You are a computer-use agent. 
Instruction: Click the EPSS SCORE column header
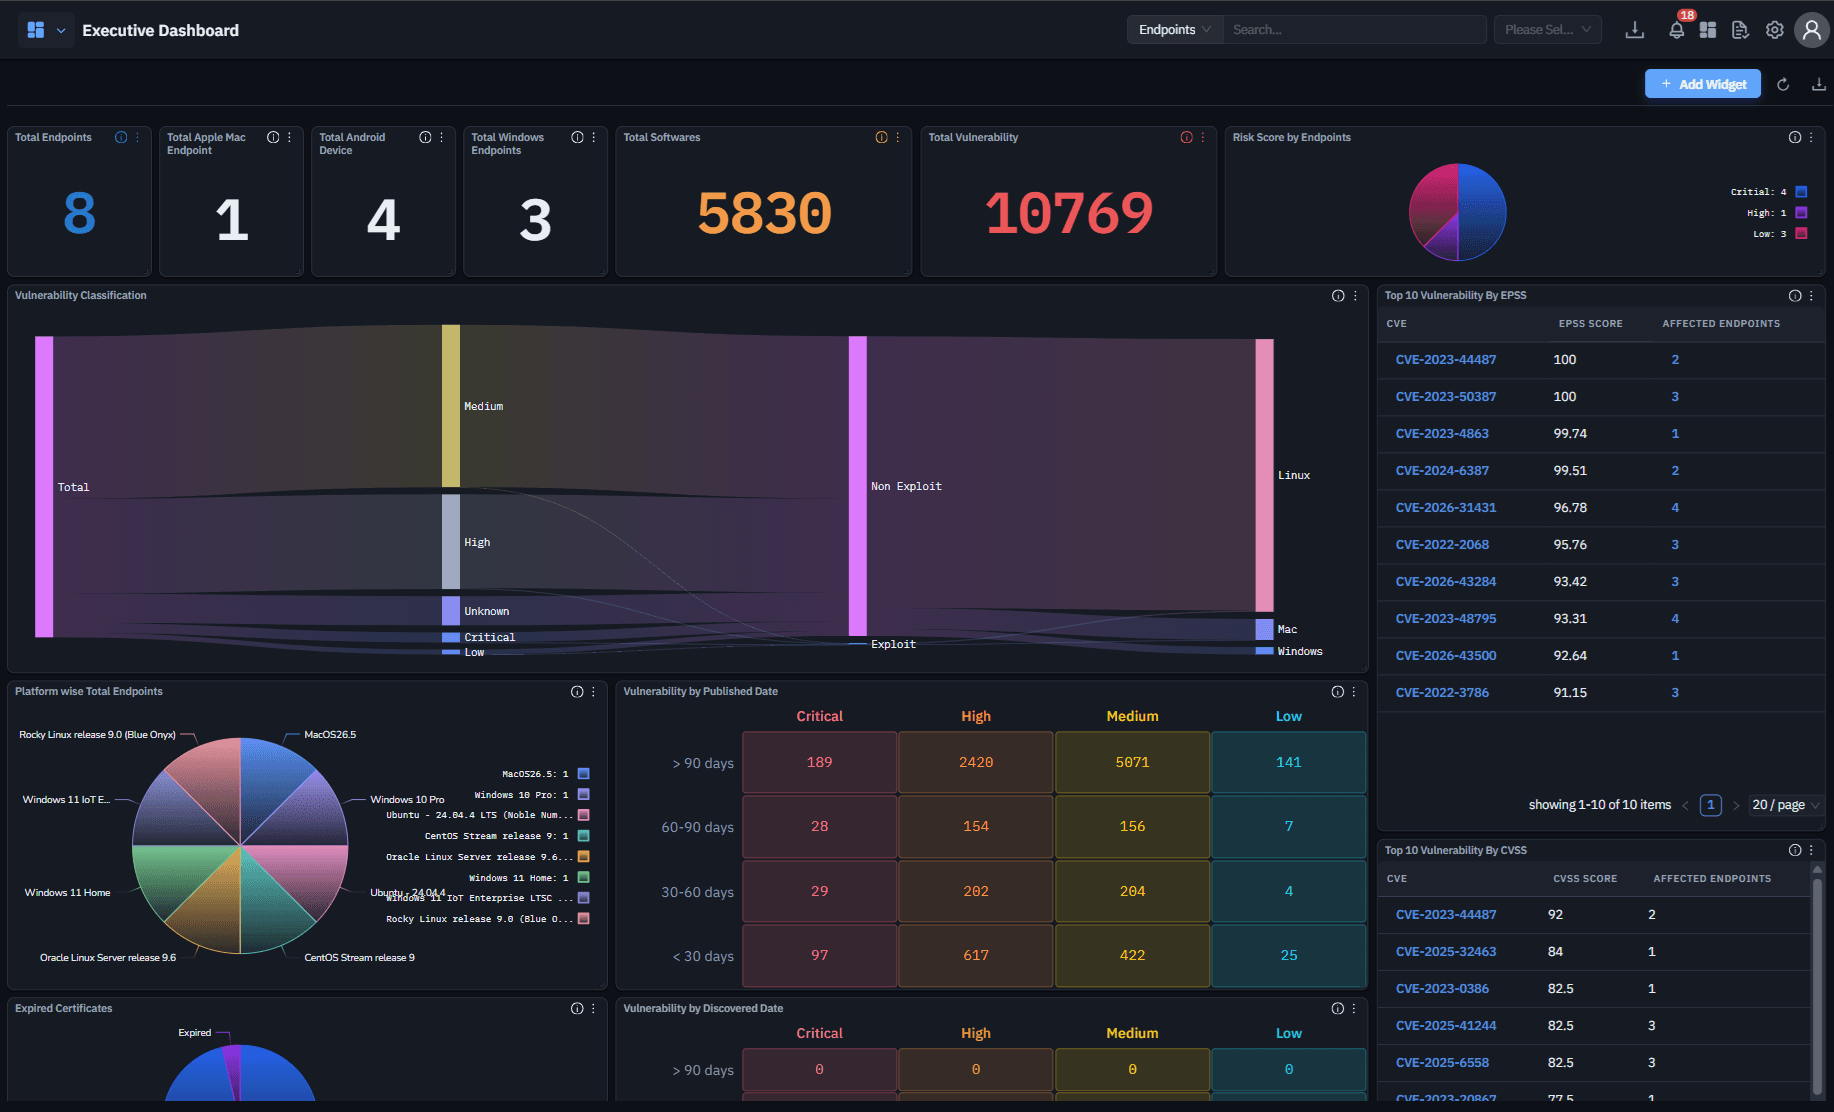coord(1590,324)
